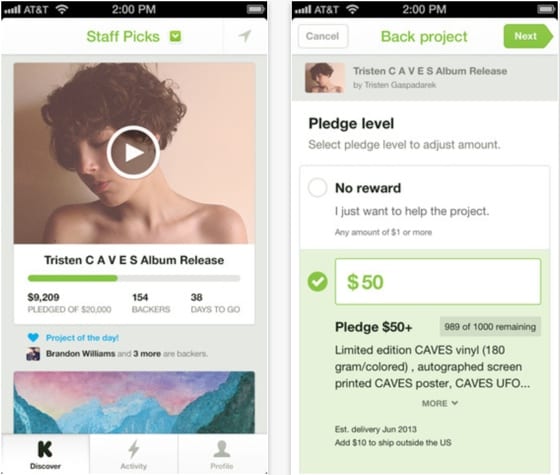Toggle the green $50 pledge checkmark
The height and width of the screenshot is (475, 560).
click(x=318, y=281)
